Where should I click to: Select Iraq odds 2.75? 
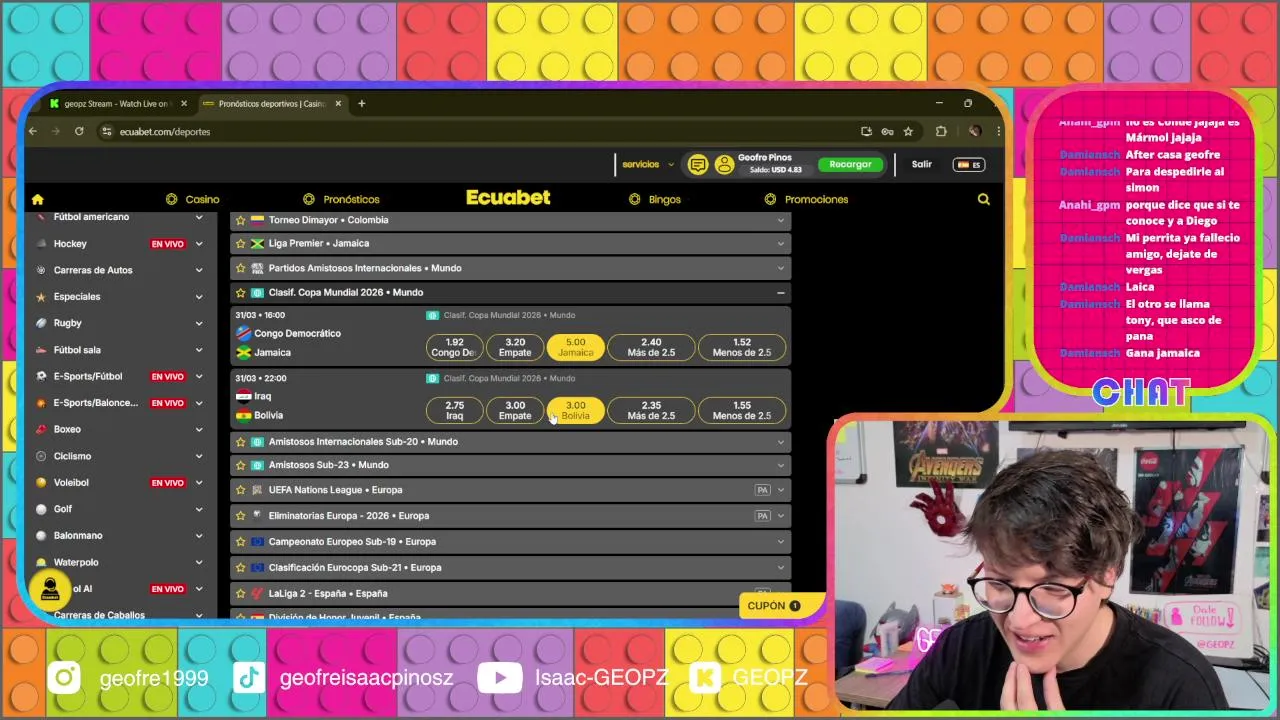click(454, 410)
